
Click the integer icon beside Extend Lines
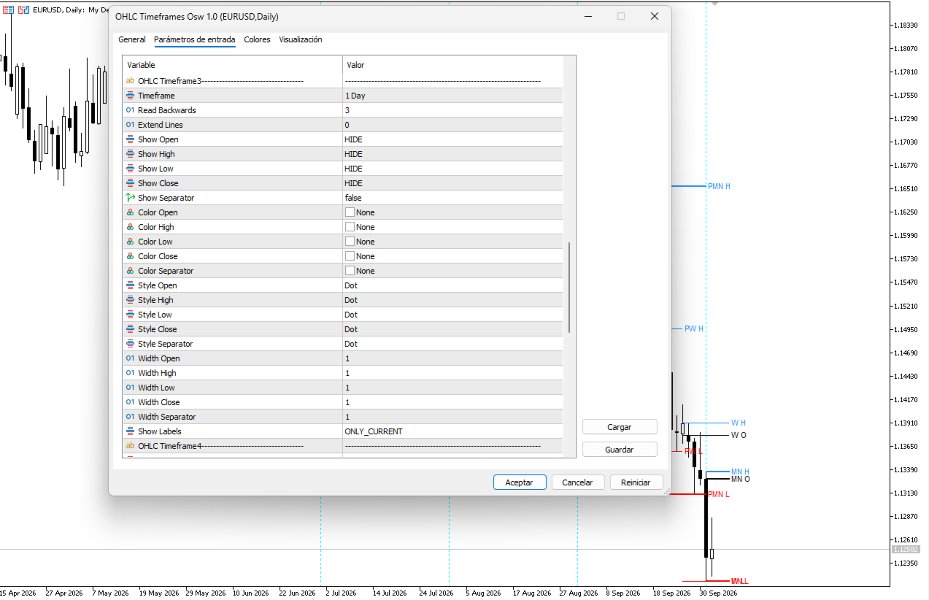tap(130, 125)
